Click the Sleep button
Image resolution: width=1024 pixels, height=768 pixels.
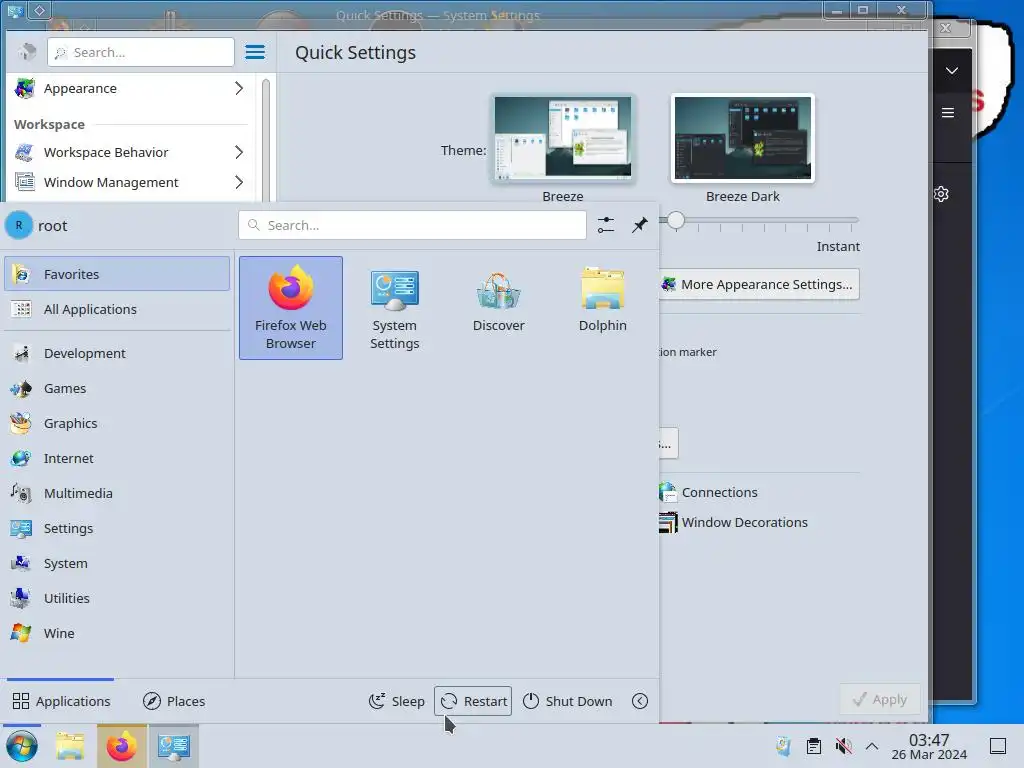coord(396,701)
